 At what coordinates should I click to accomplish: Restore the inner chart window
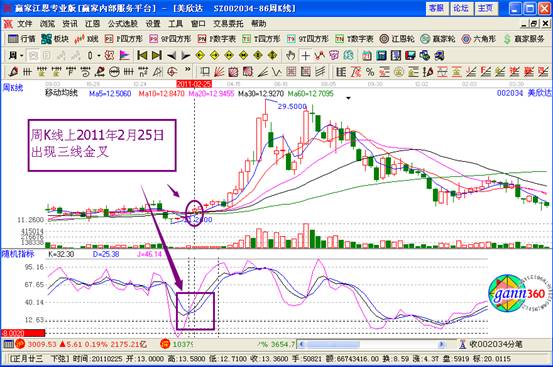click(535, 24)
